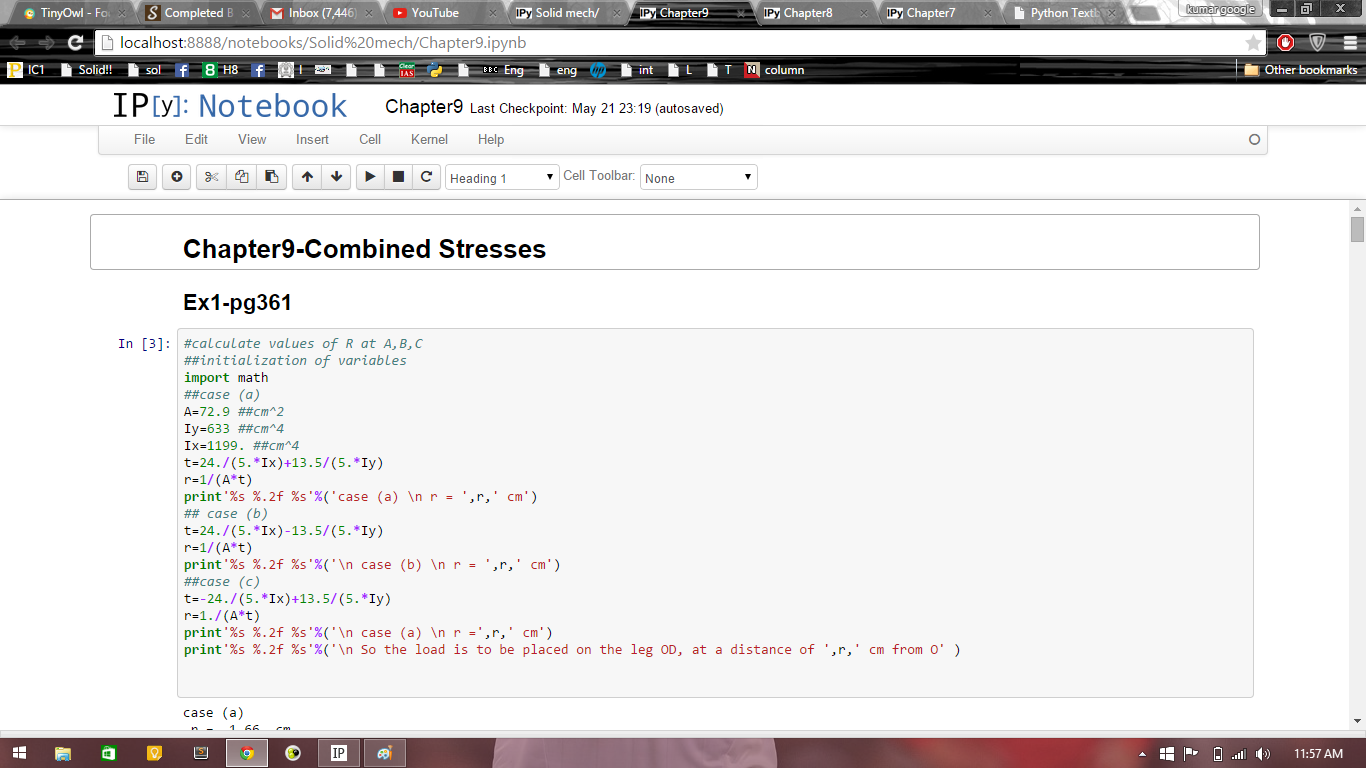
Task: Open the Kernel menu
Action: pyautogui.click(x=429, y=140)
